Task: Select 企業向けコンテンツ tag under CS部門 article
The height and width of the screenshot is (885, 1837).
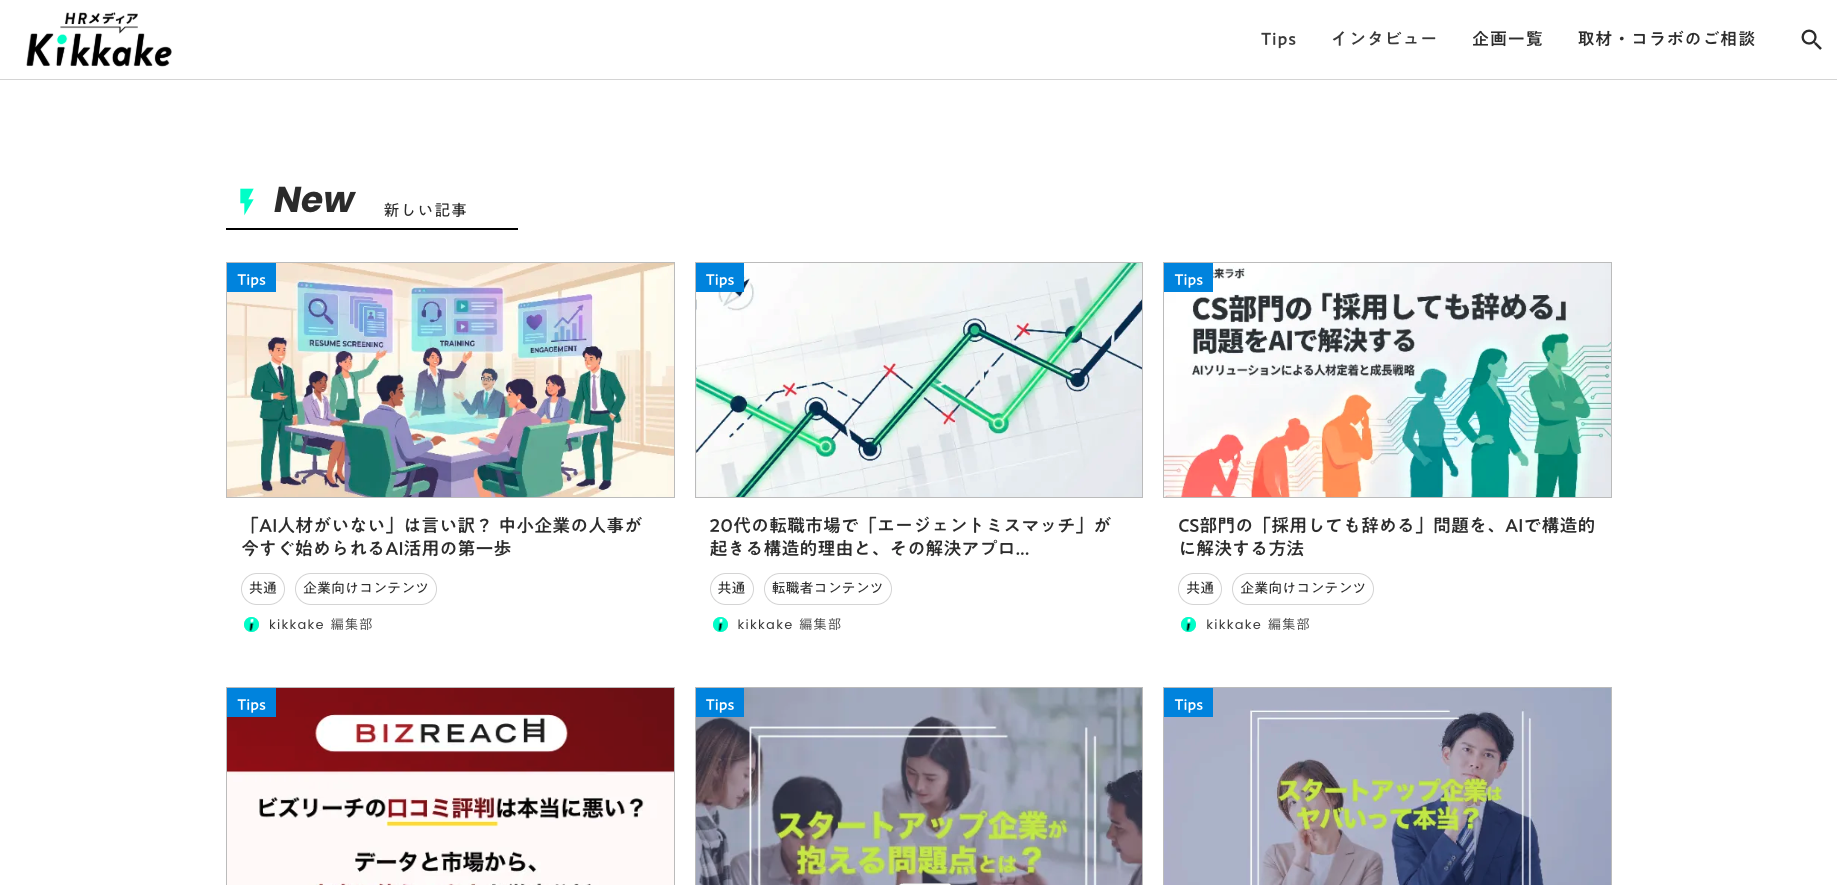Action: (1303, 588)
